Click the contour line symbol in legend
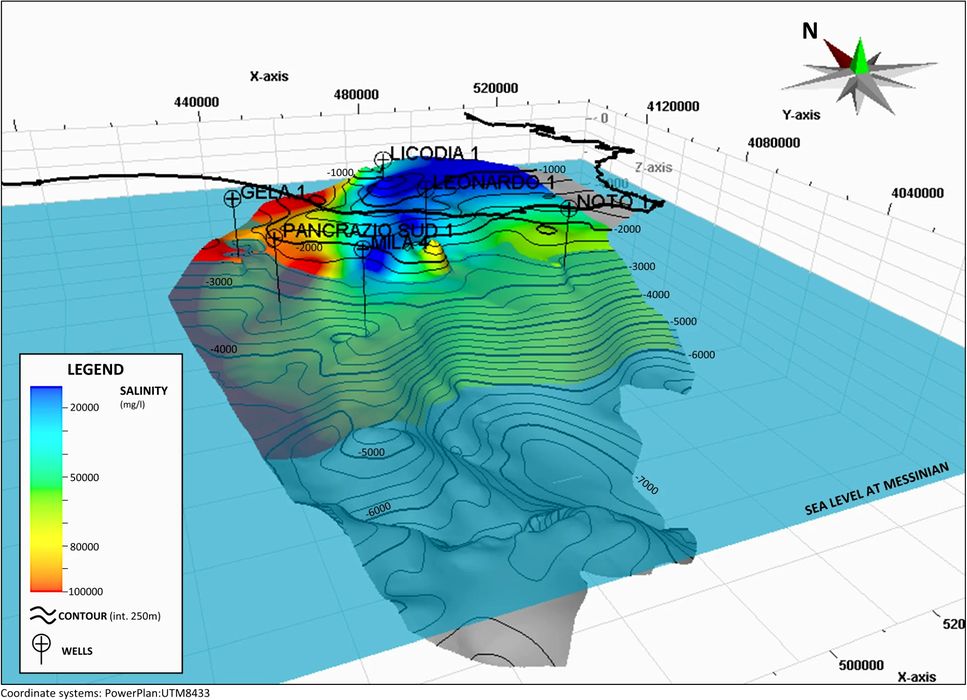Screen dimensions: 967x700 point(41,614)
